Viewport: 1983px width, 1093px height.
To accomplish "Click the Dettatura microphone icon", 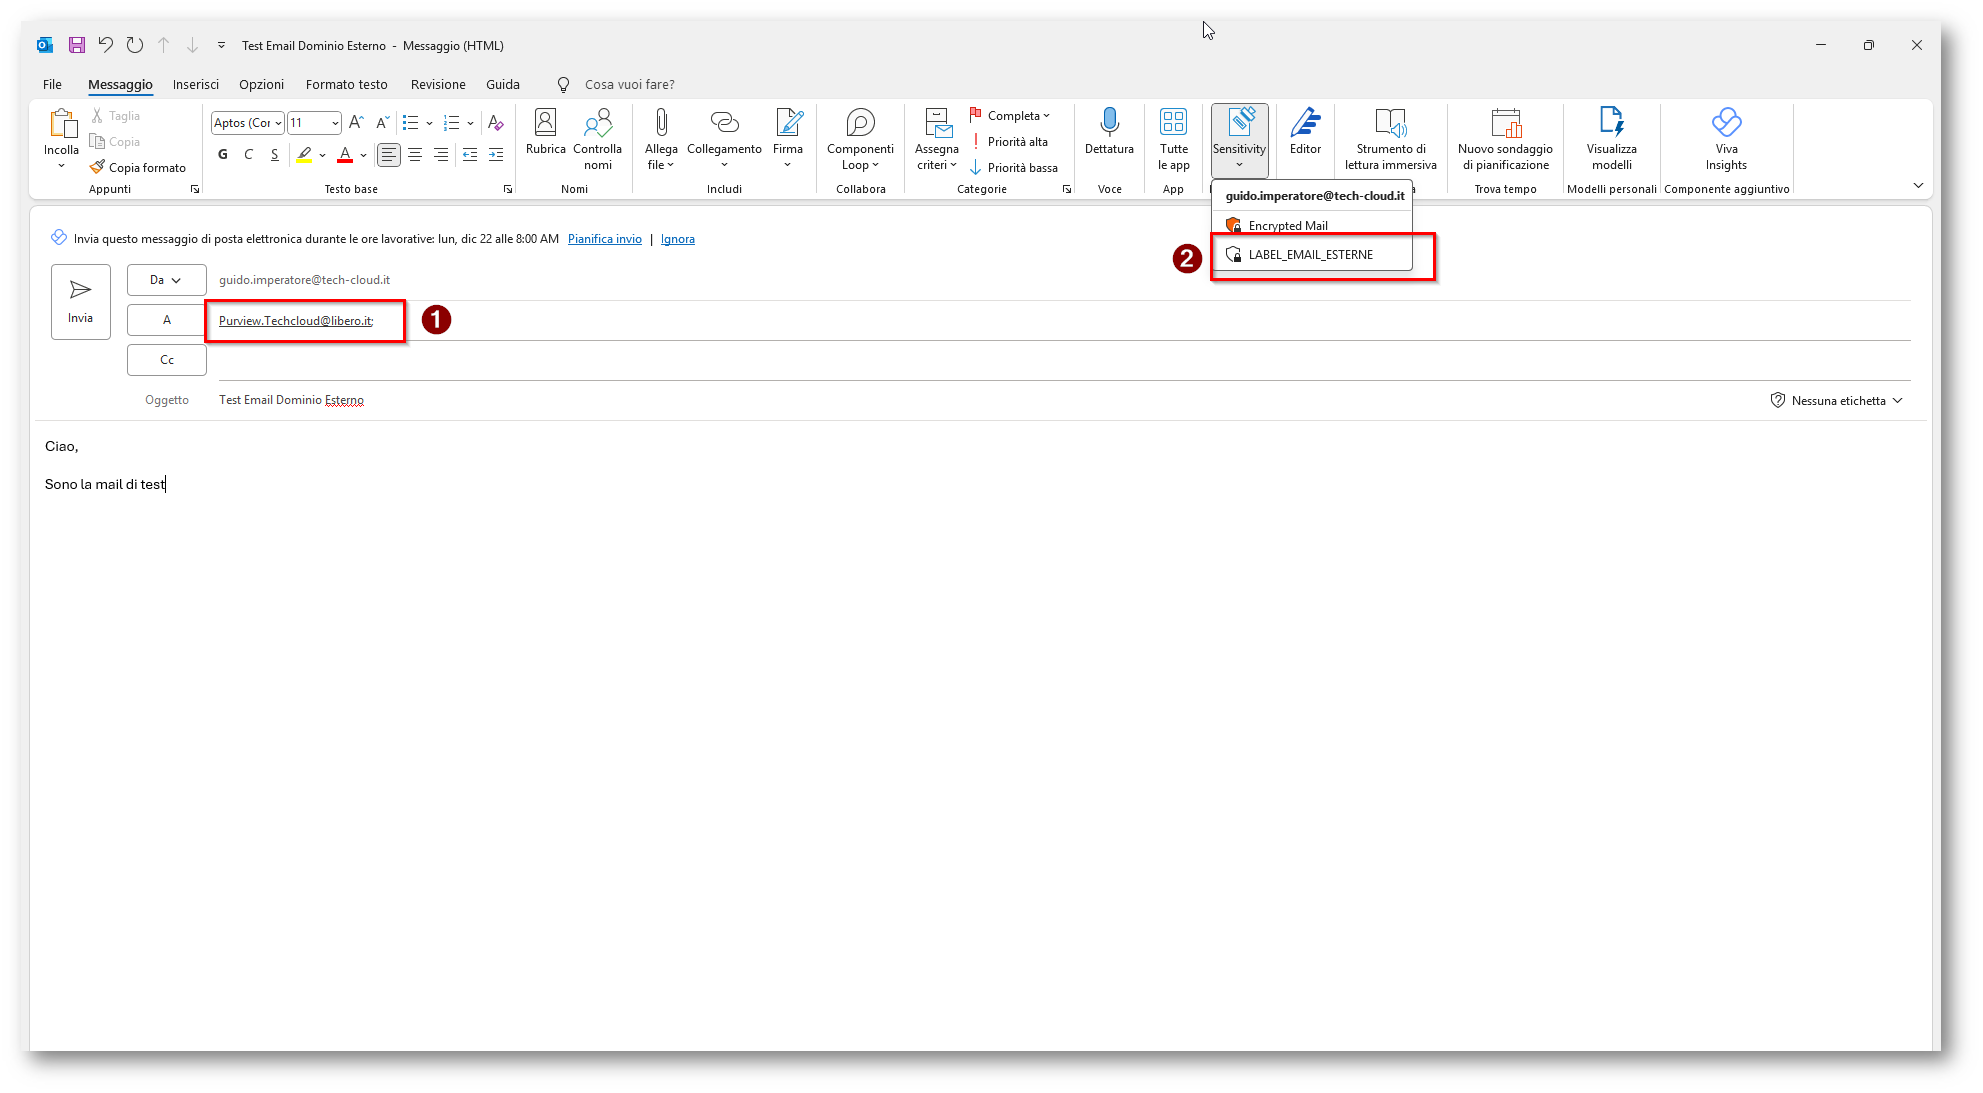I will (1109, 123).
